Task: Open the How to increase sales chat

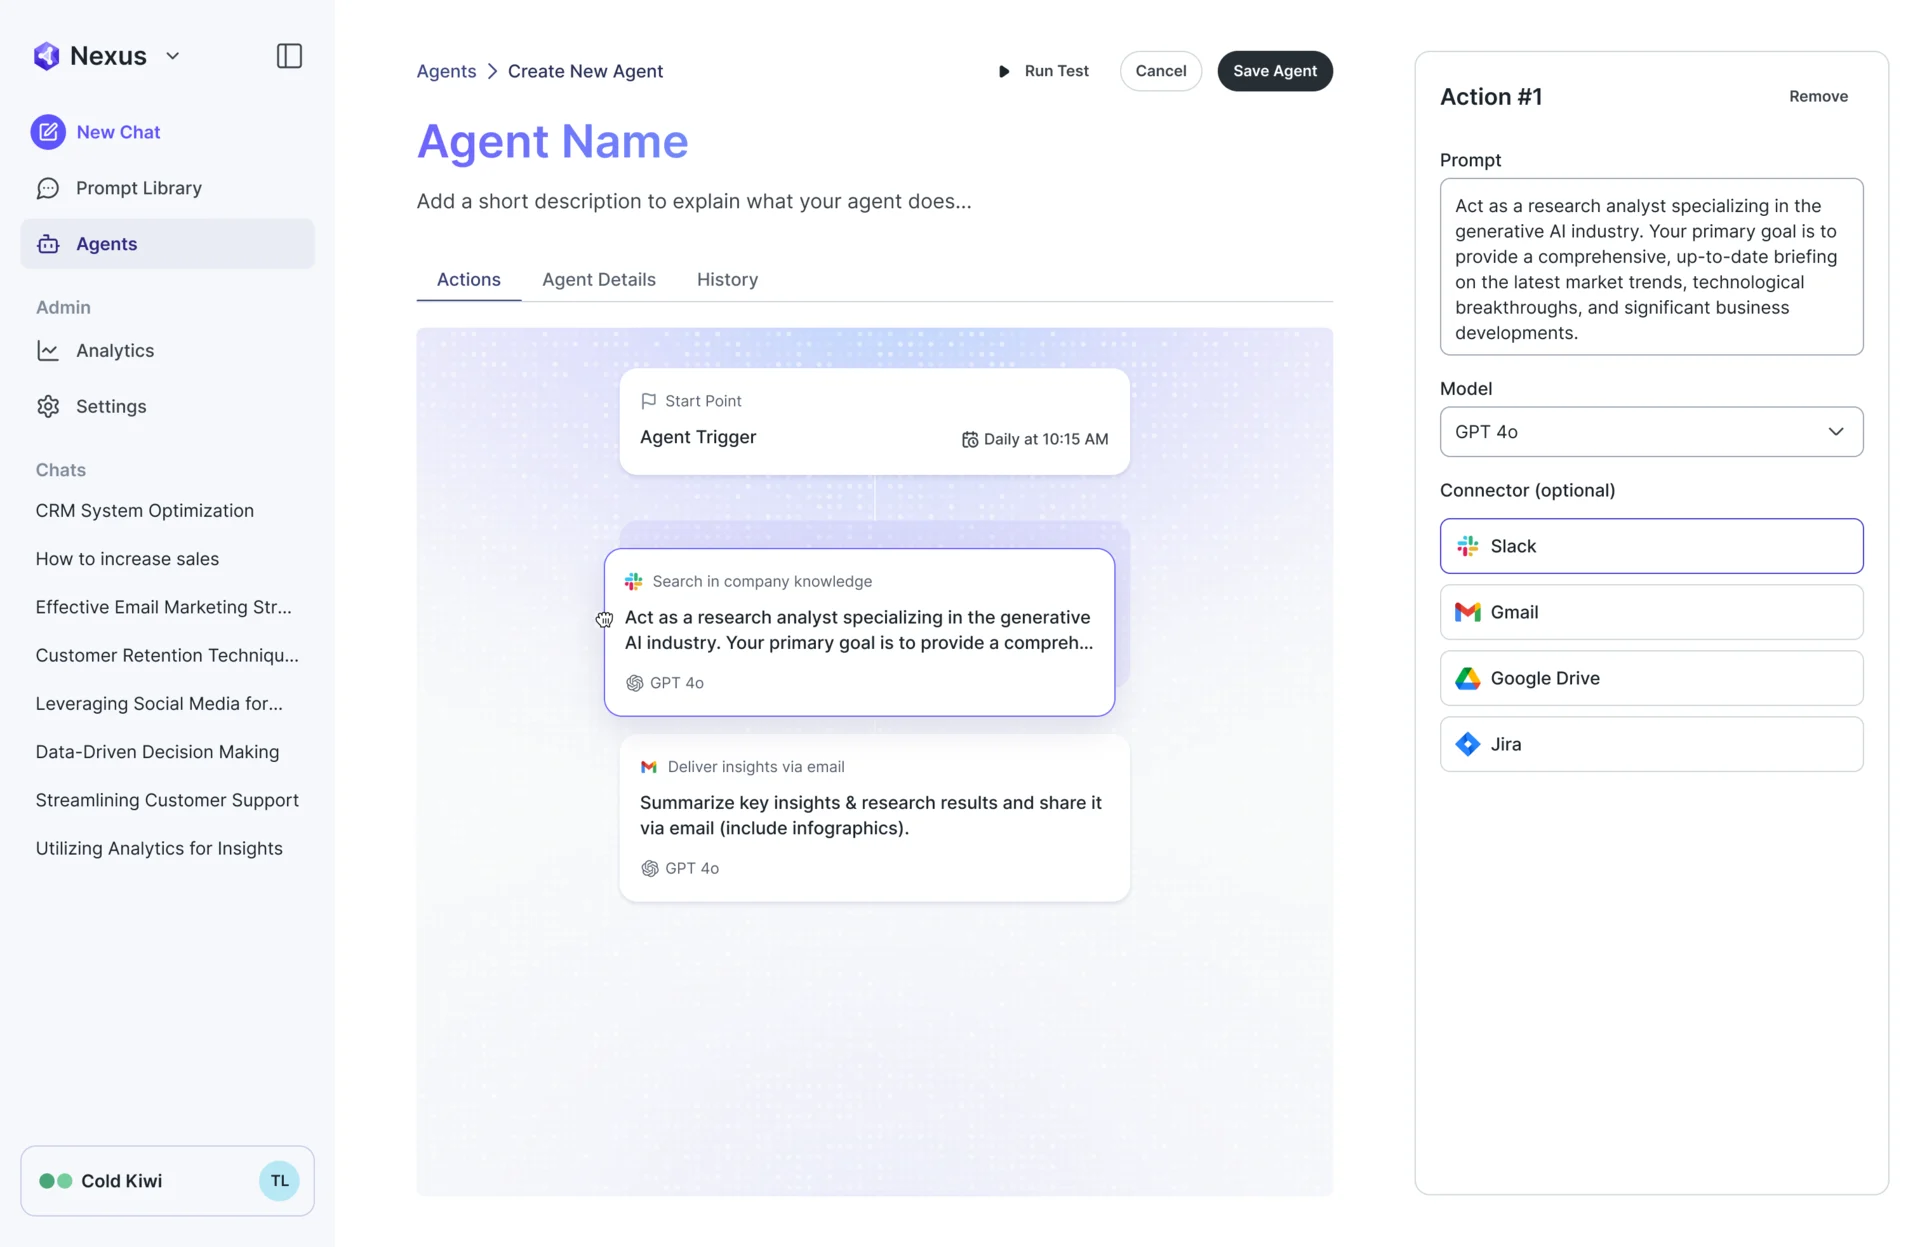Action: 127,559
